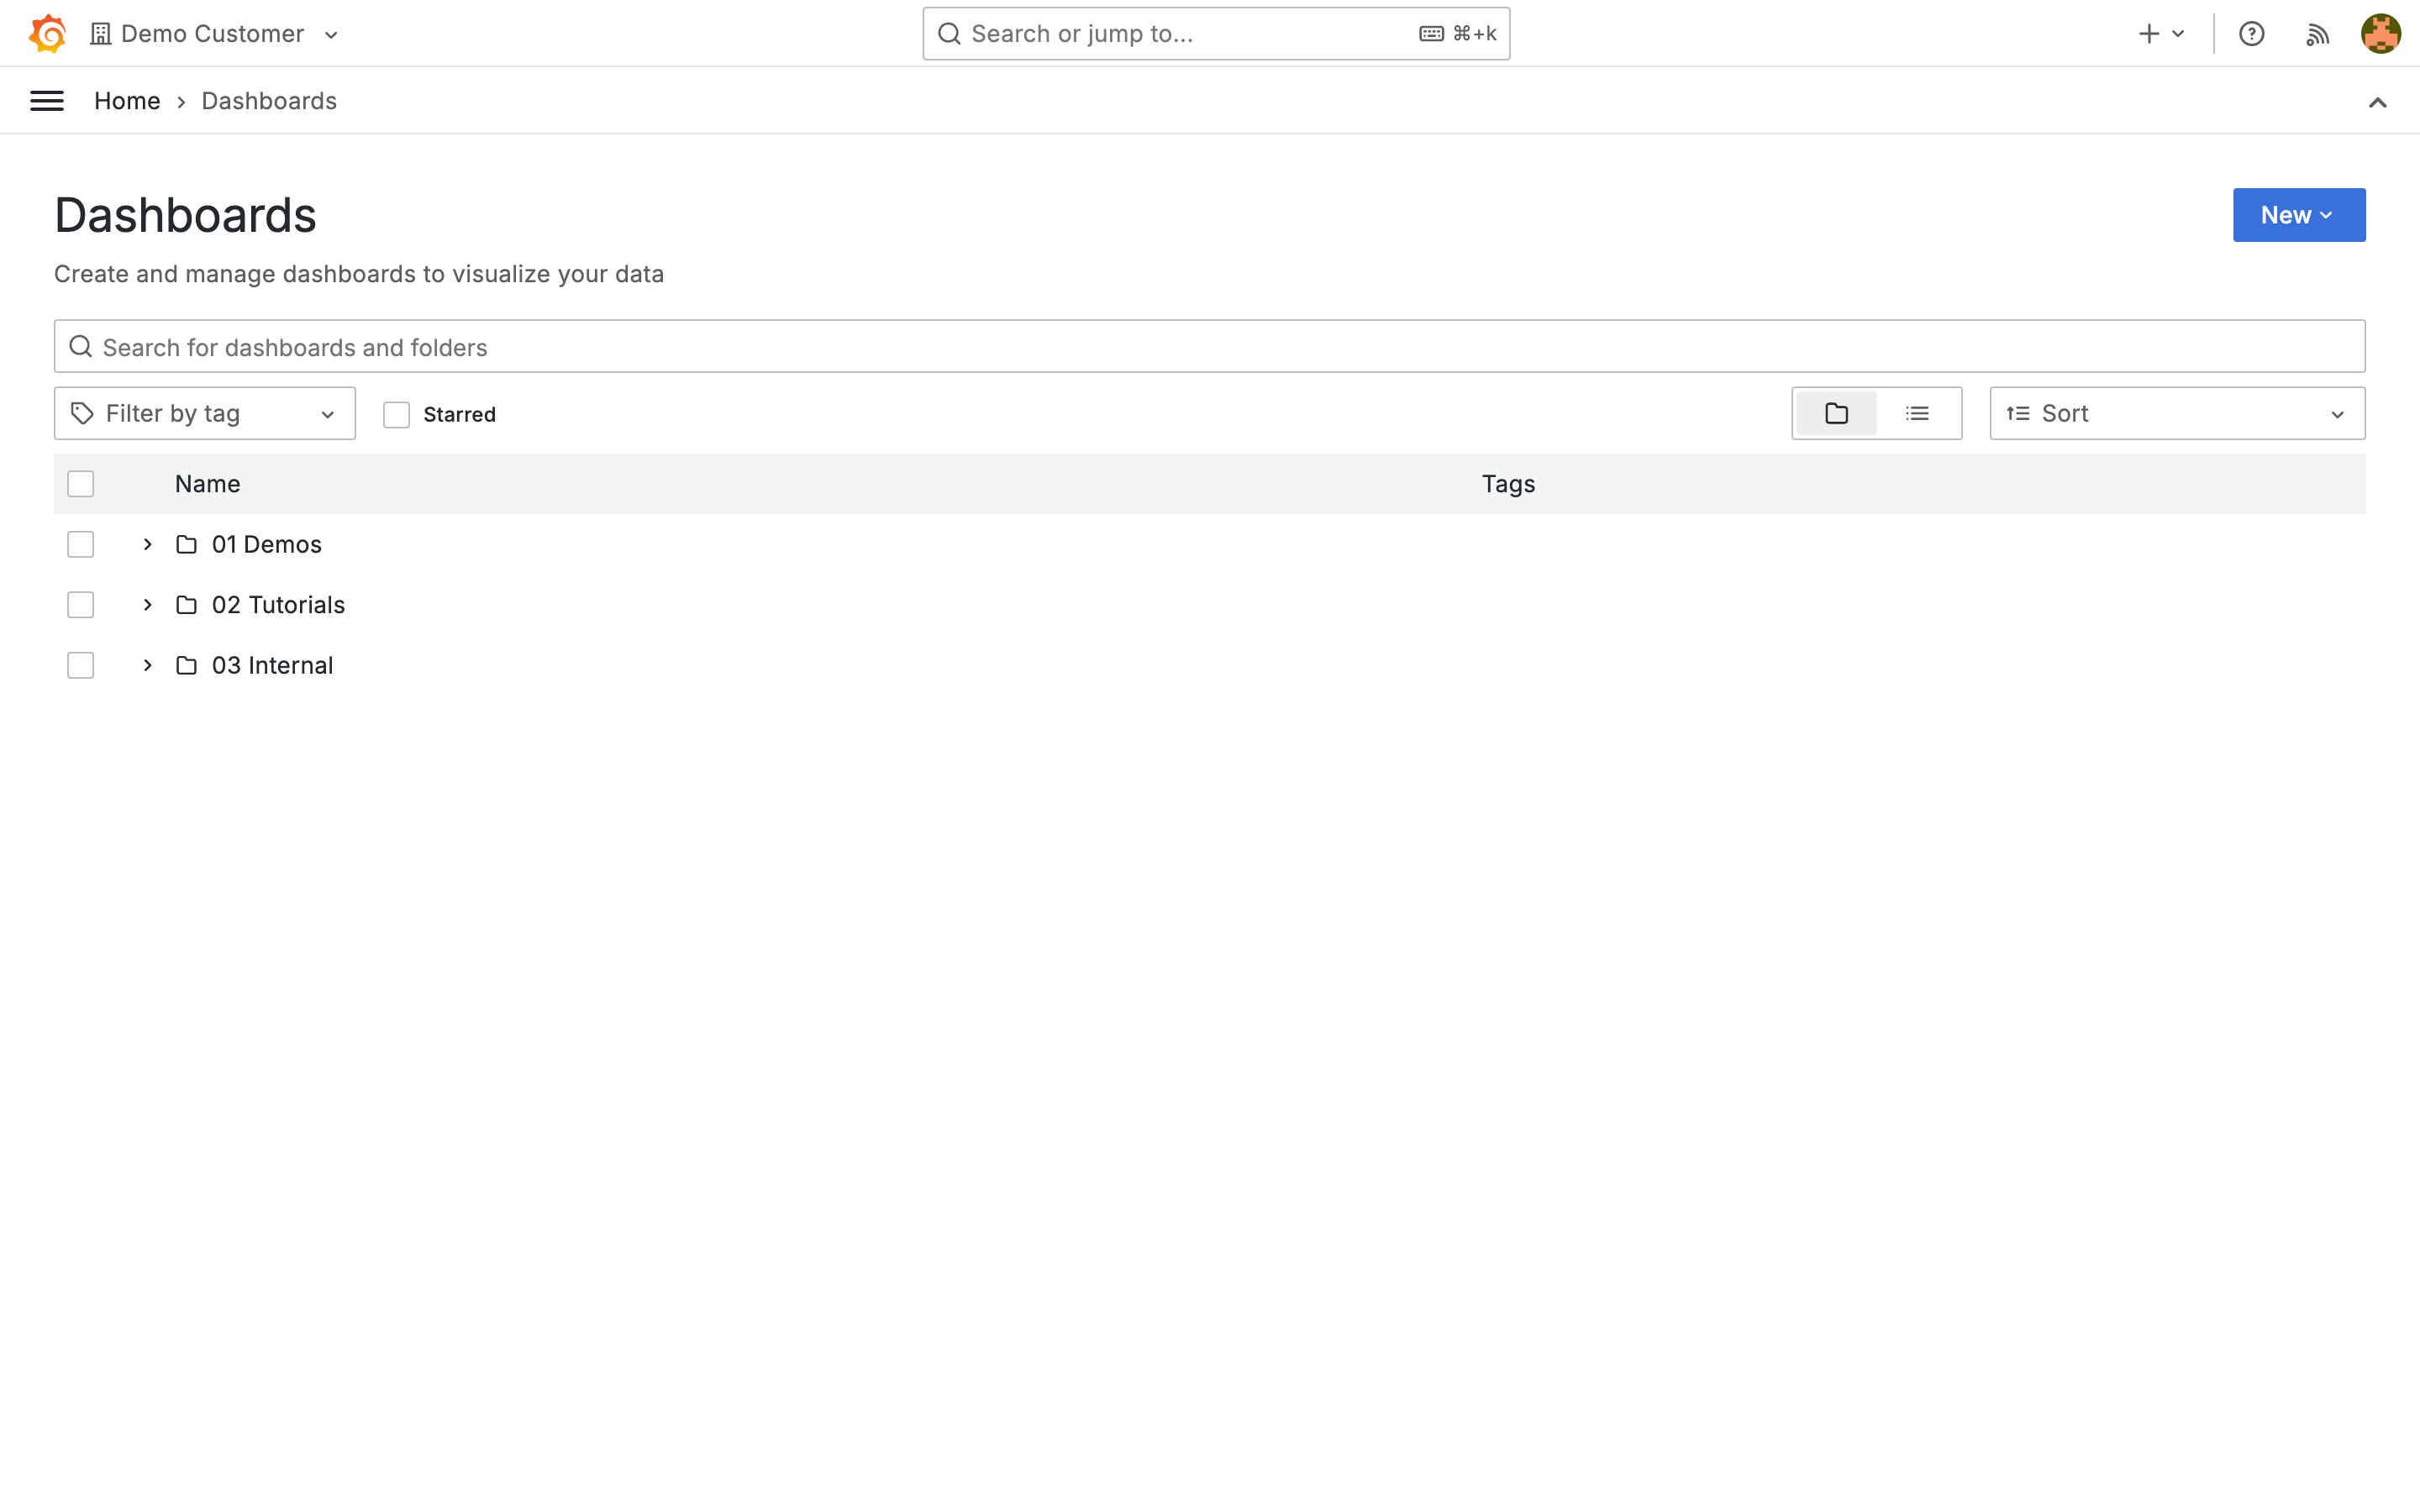Collapse the top bar with chevron
The image size is (2420, 1512).
2378,102
